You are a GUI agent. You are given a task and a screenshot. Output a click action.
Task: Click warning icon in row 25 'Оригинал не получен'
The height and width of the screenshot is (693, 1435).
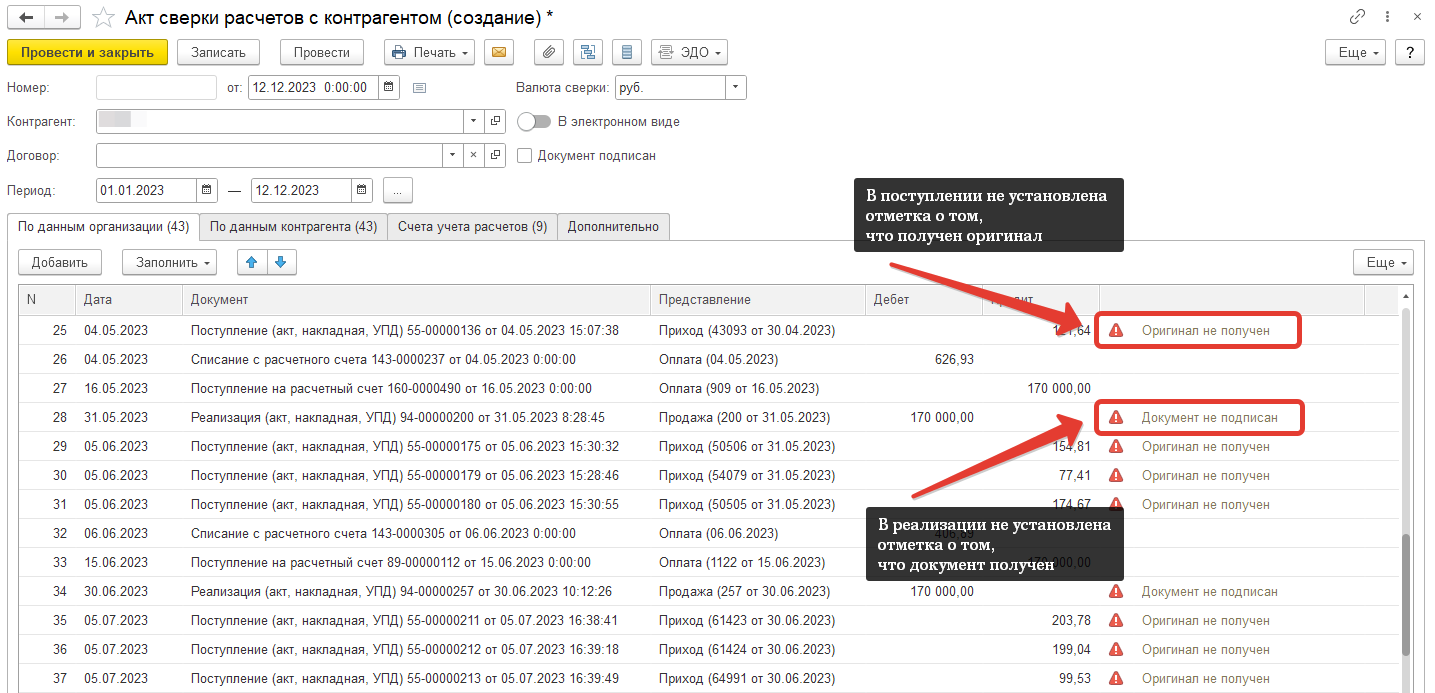click(1116, 330)
